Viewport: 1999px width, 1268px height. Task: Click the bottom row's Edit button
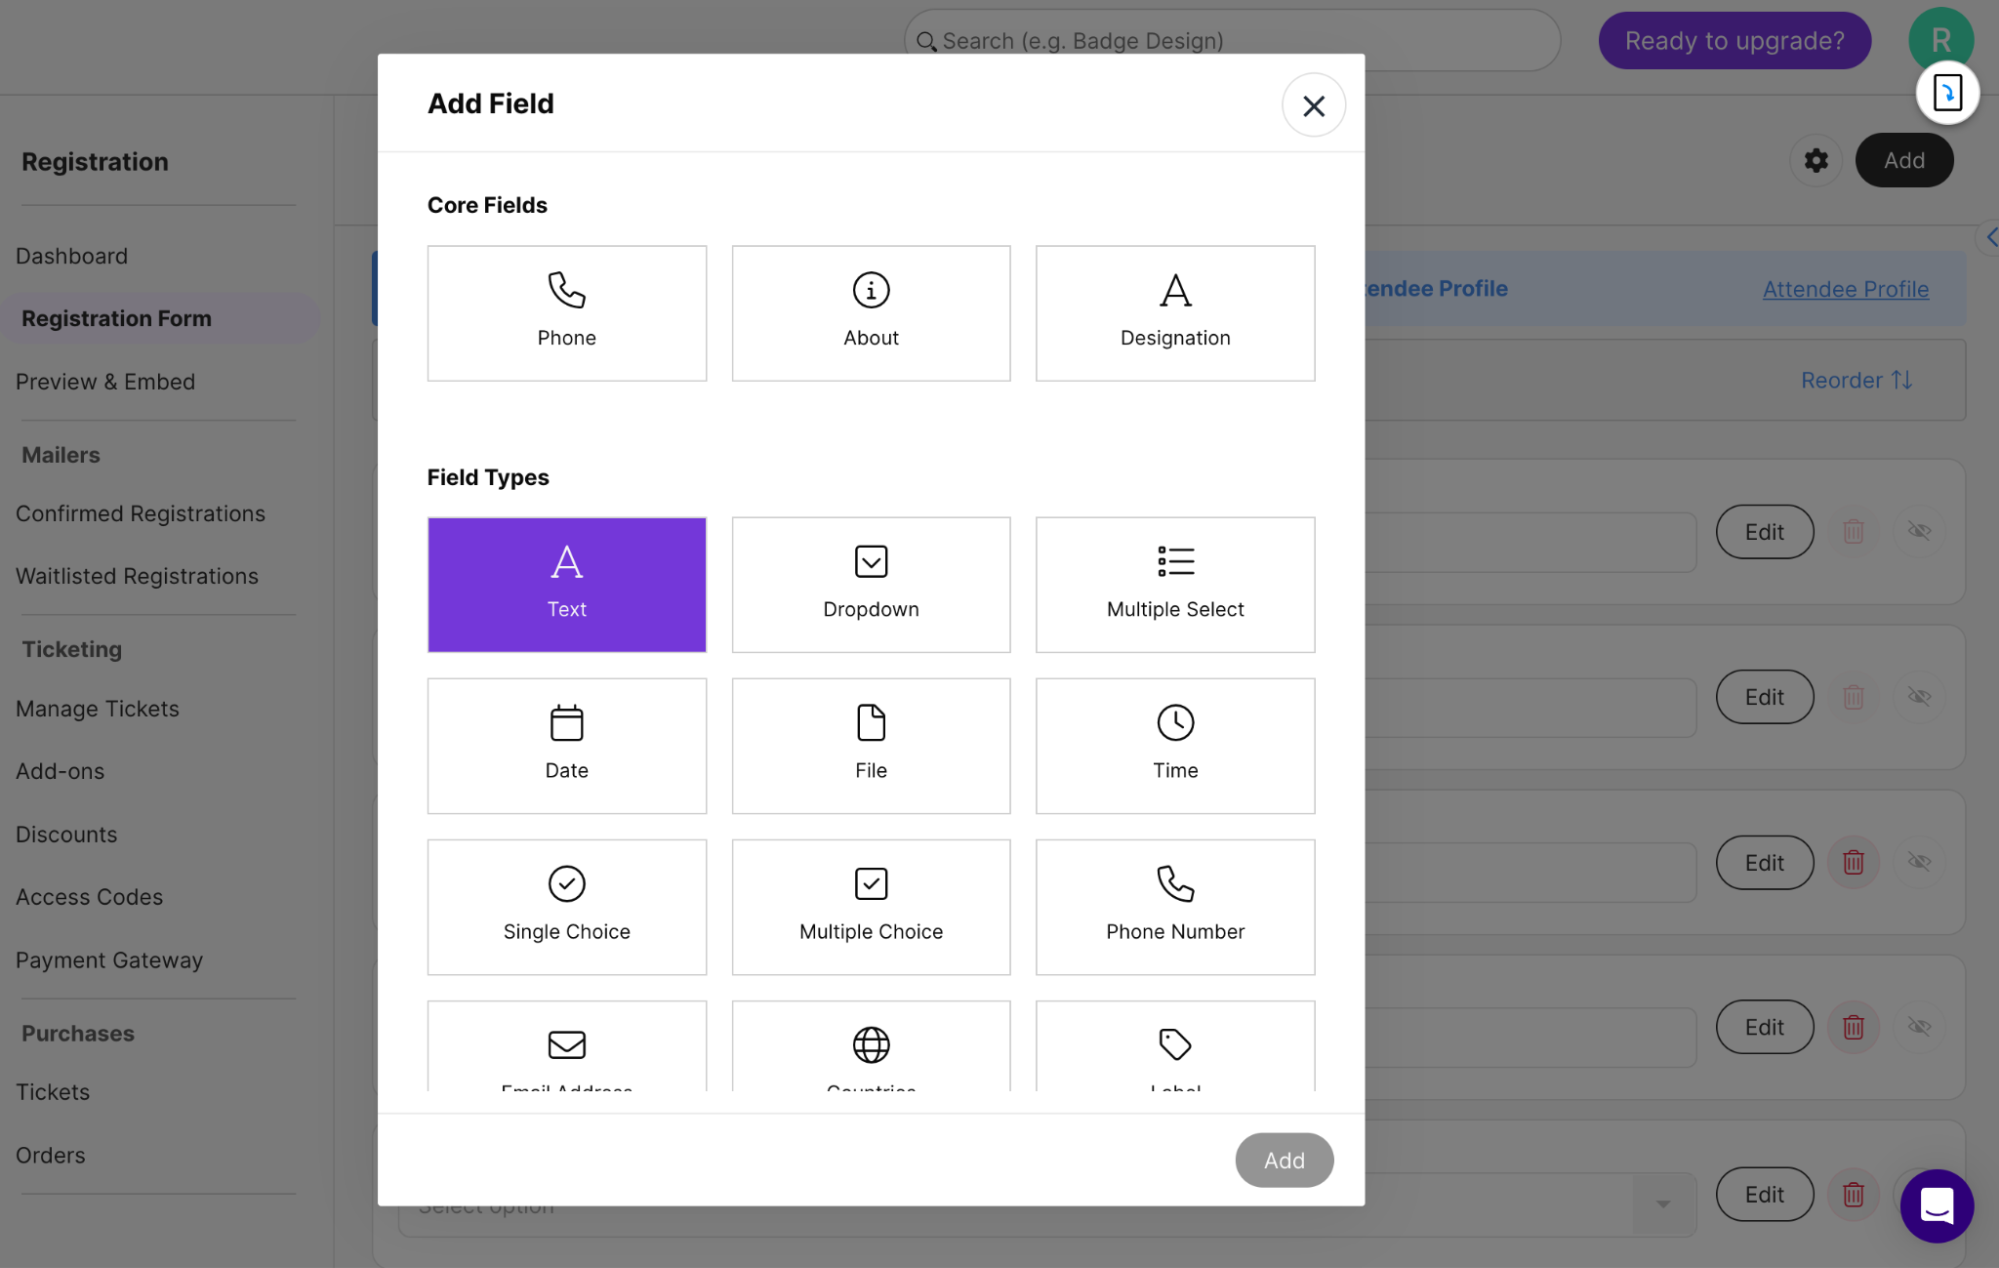[x=1764, y=1194]
